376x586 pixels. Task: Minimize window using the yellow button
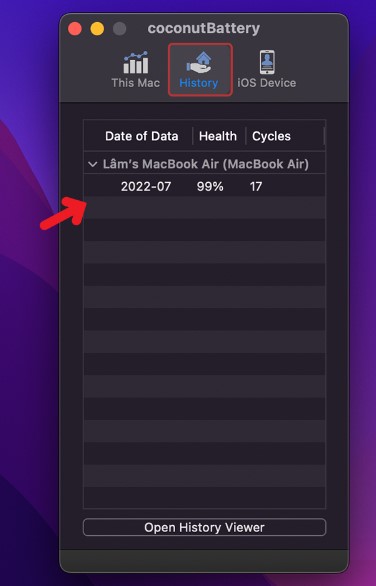tap(97, 29)
